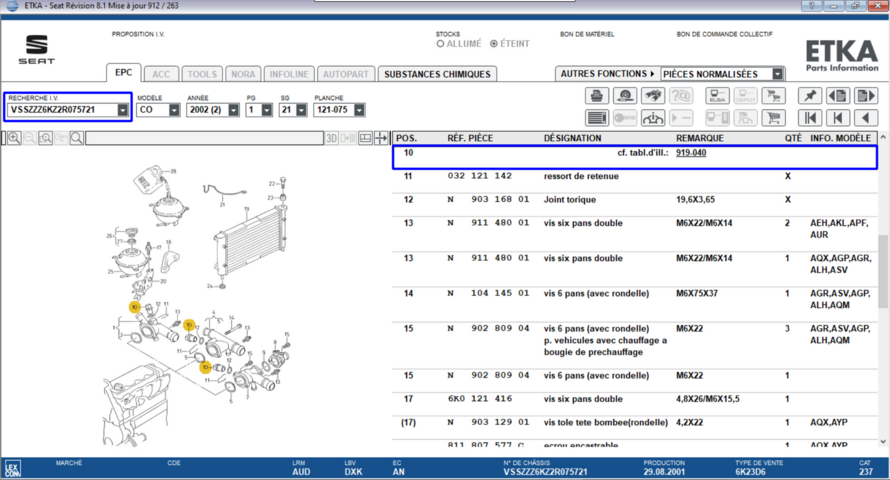
Task: Click the highlighted position 10 row
Action: 635,157
